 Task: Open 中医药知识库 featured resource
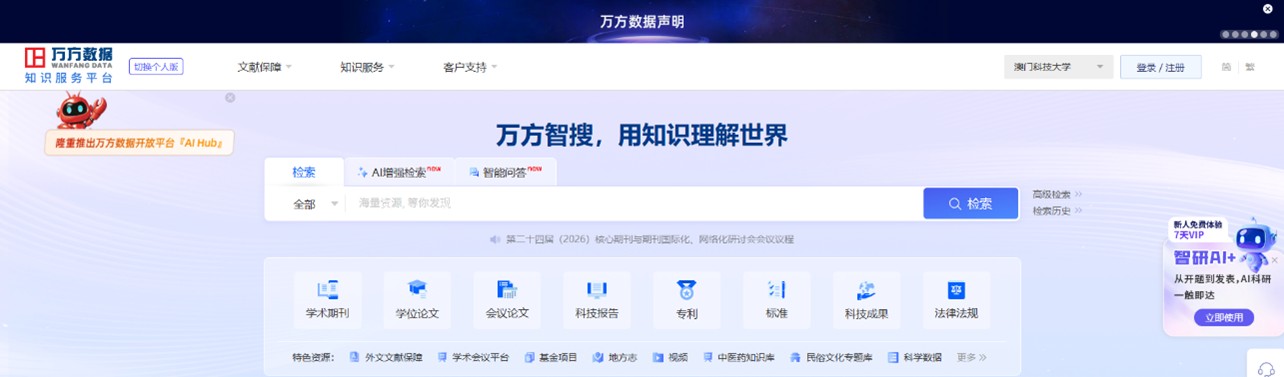pyautogui.click(x=739, y=357)
